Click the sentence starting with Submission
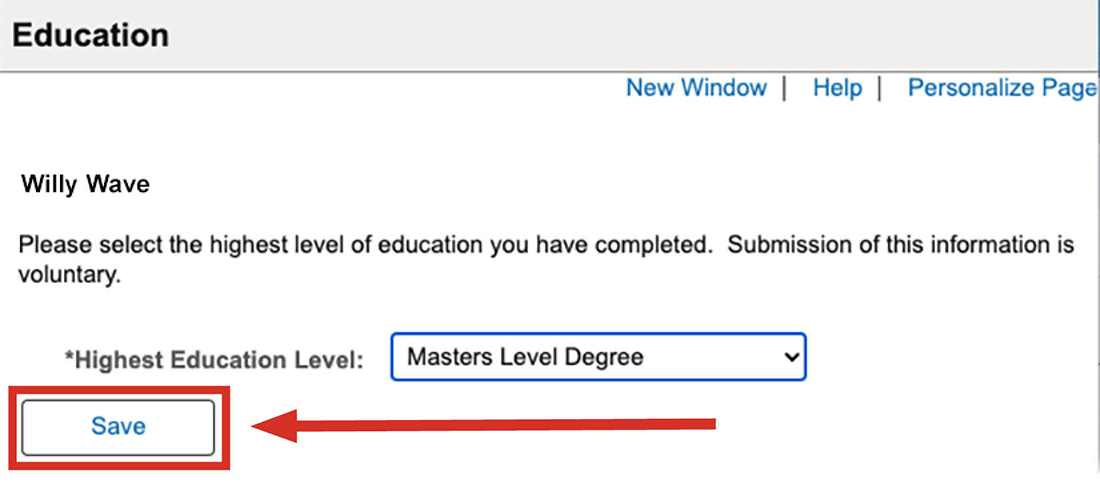 click(900, 245)
